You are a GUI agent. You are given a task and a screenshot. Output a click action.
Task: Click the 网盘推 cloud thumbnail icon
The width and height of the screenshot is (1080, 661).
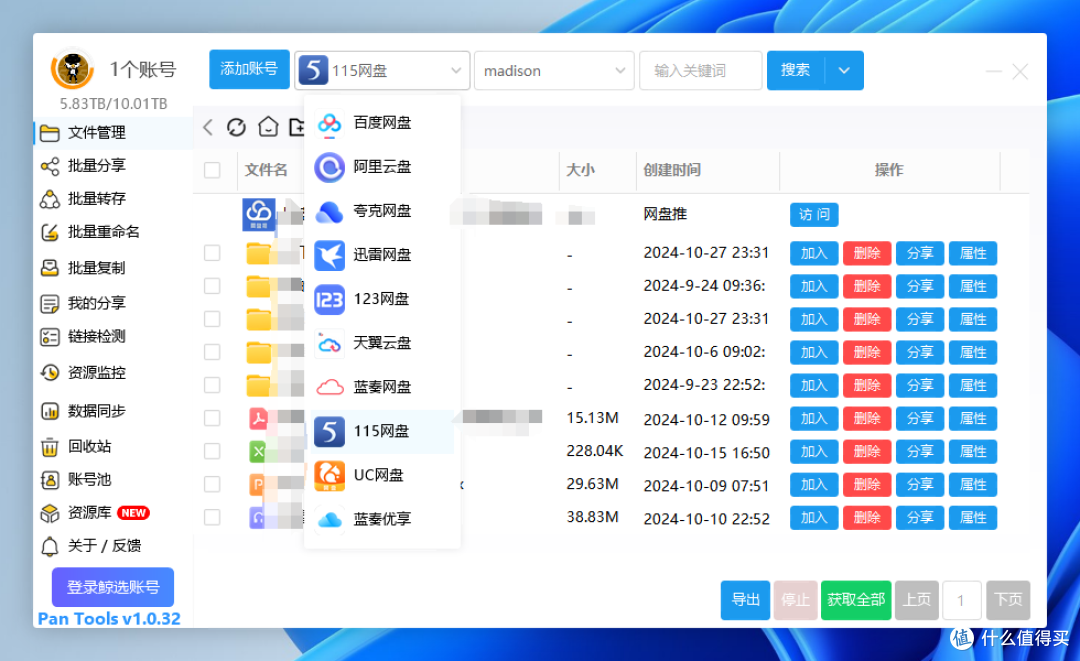pos(259,214)
